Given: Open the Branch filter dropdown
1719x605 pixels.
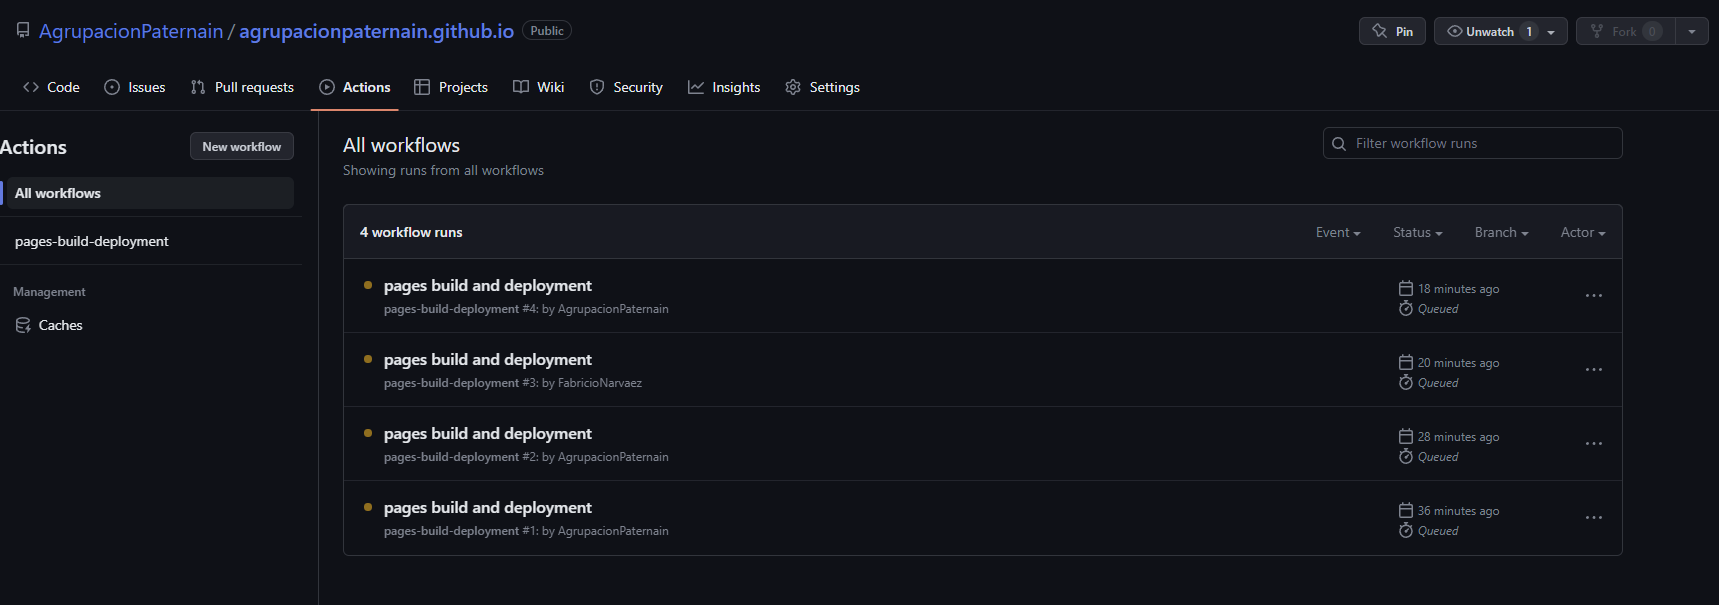Looking at the screenshot, I should pos(1501,232).
